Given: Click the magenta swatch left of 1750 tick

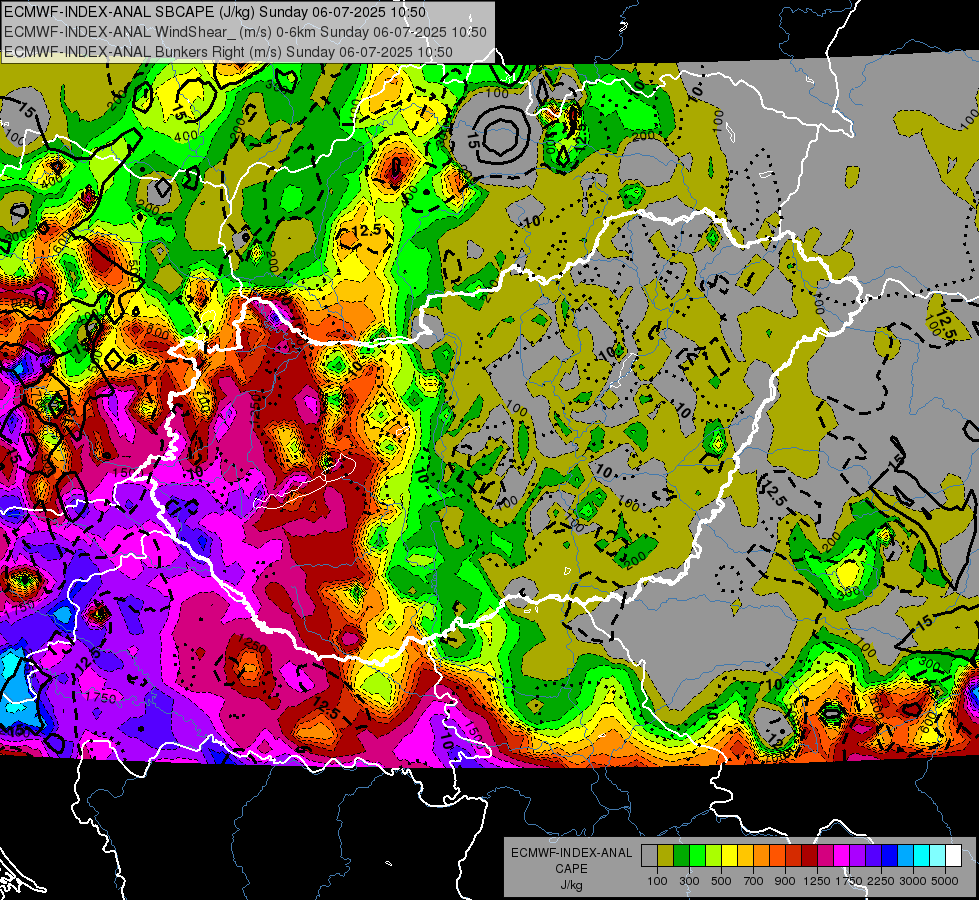Looking at the screenshot, I should tap(842, 856).
